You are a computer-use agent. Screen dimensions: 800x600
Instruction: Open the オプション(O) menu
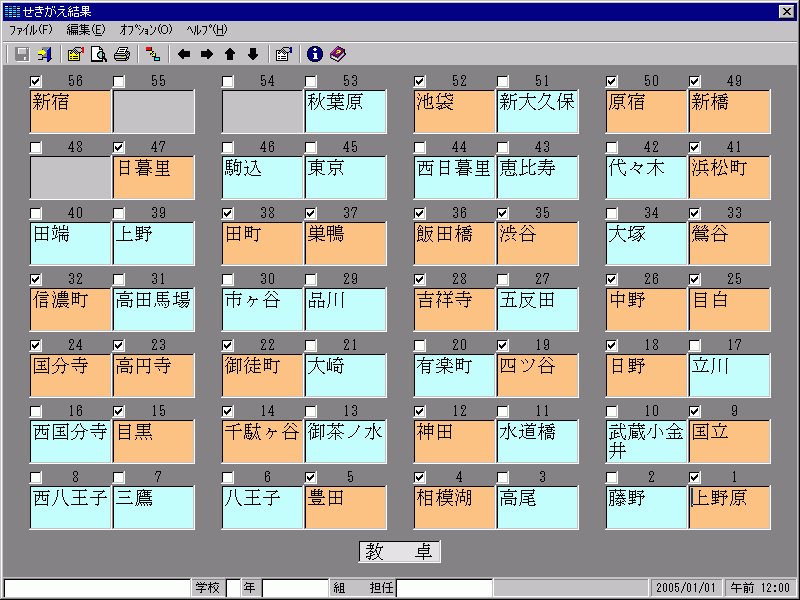pyautogui.click(x=146, y=30)
